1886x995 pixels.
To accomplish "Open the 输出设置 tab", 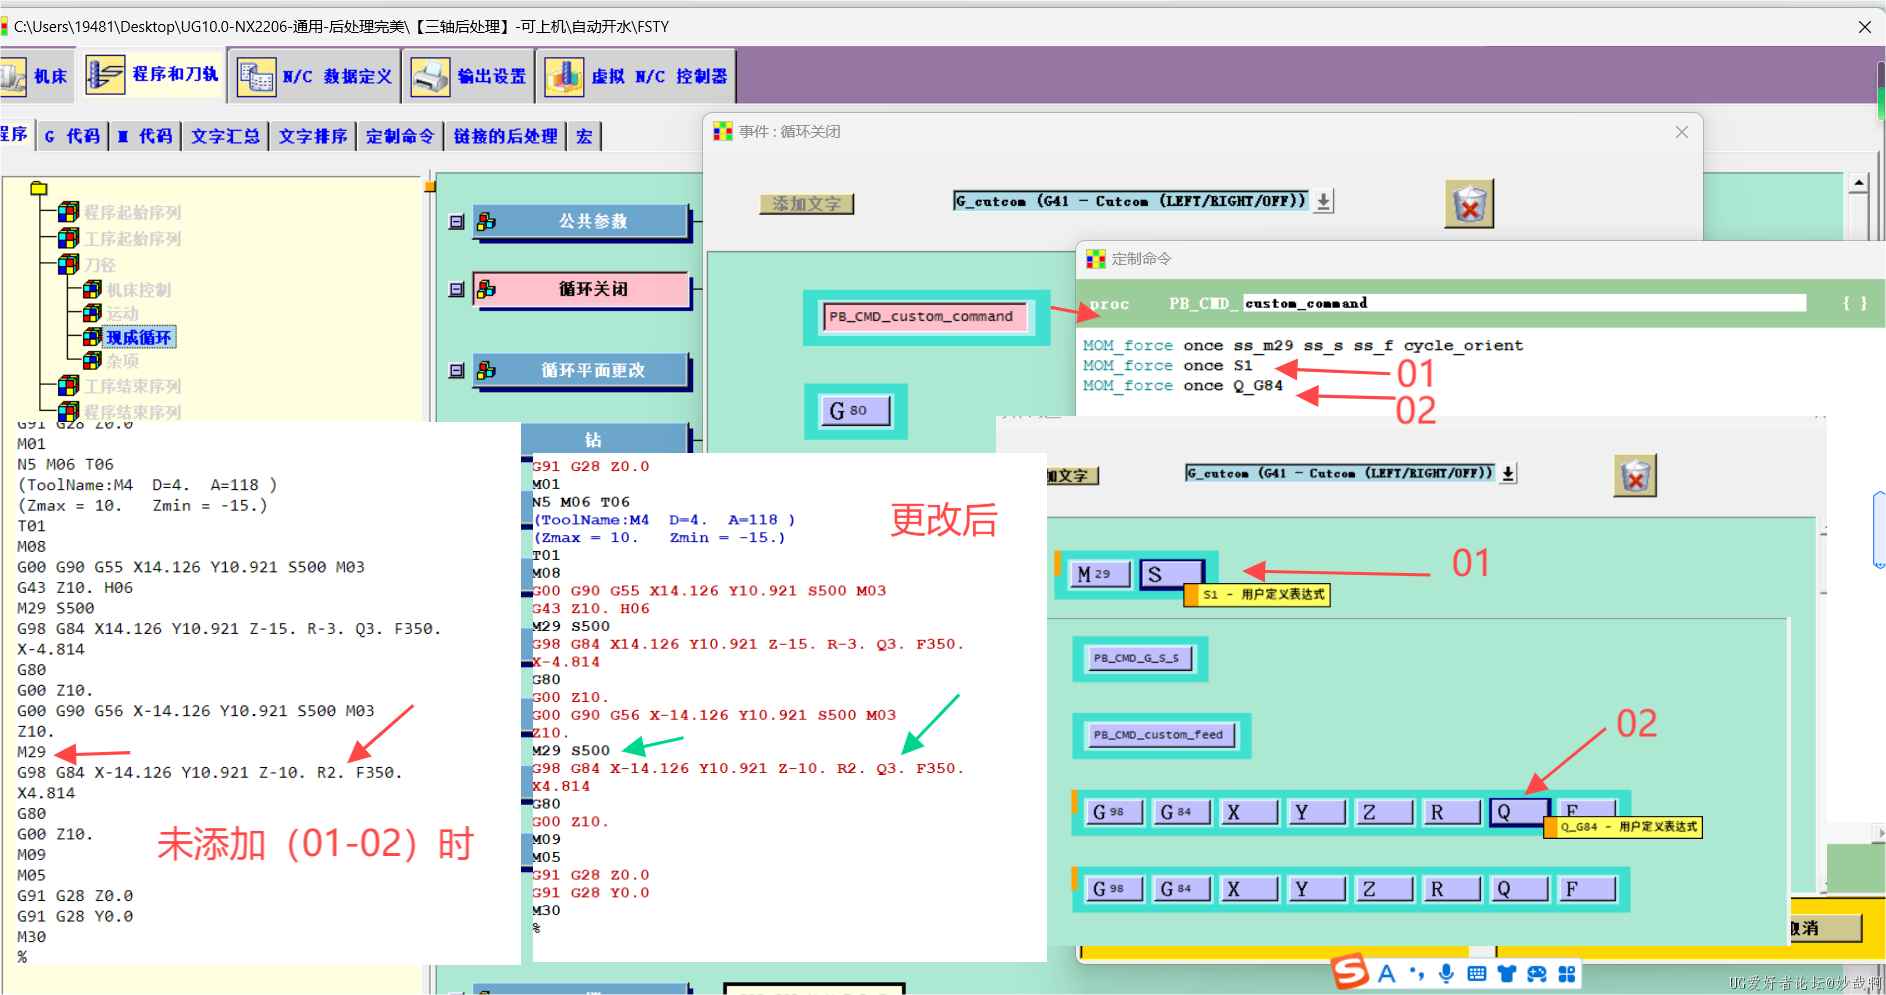I will tap(470, 76).
